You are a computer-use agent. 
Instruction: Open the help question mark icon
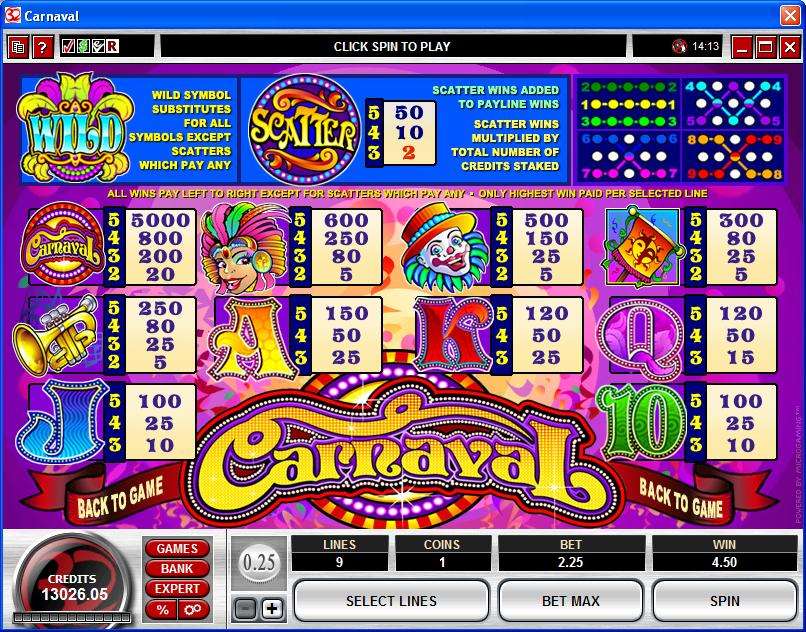click(x=43, y=47)
